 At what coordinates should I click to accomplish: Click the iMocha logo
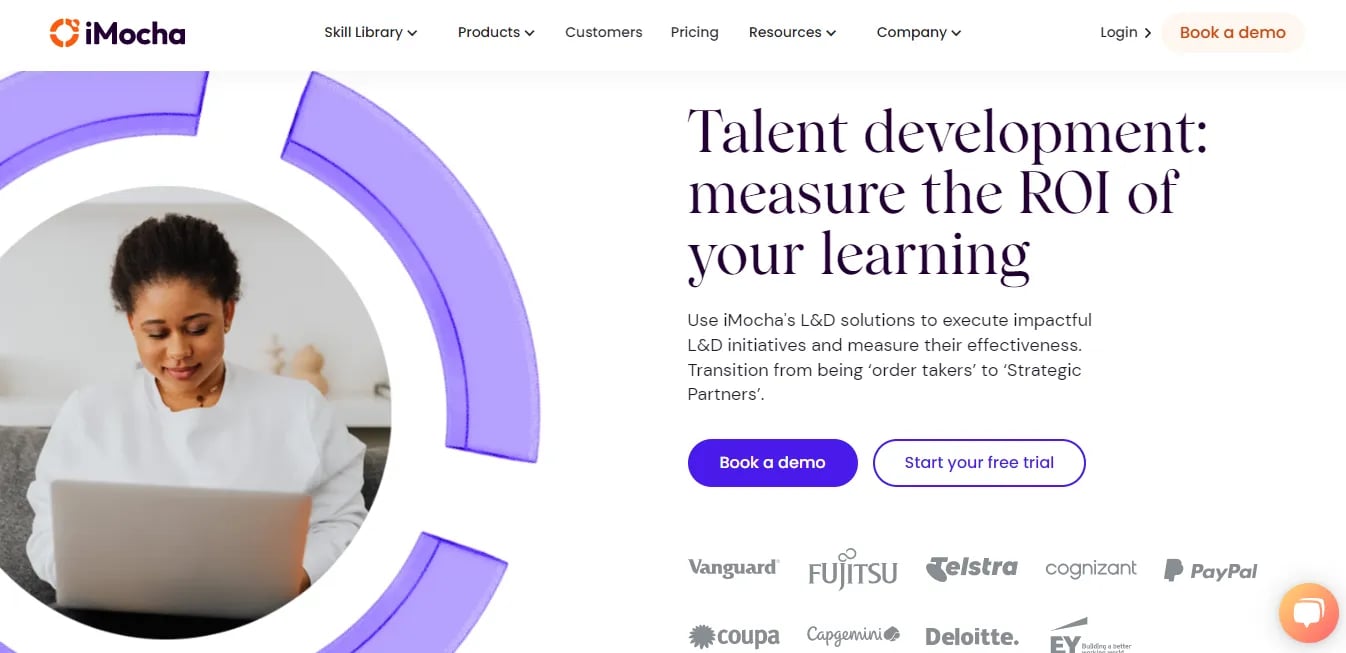[117, 32]
